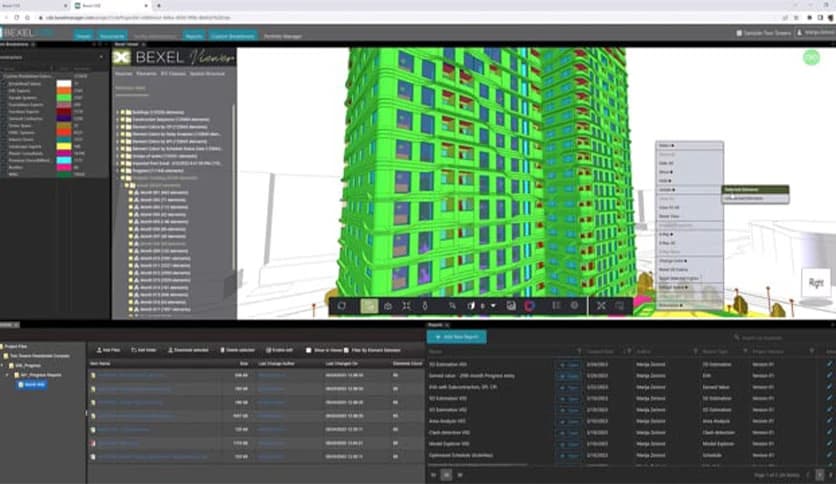Click the browser reload icon
The height and width of the screenshot is (484, 836).
point(17,18)
